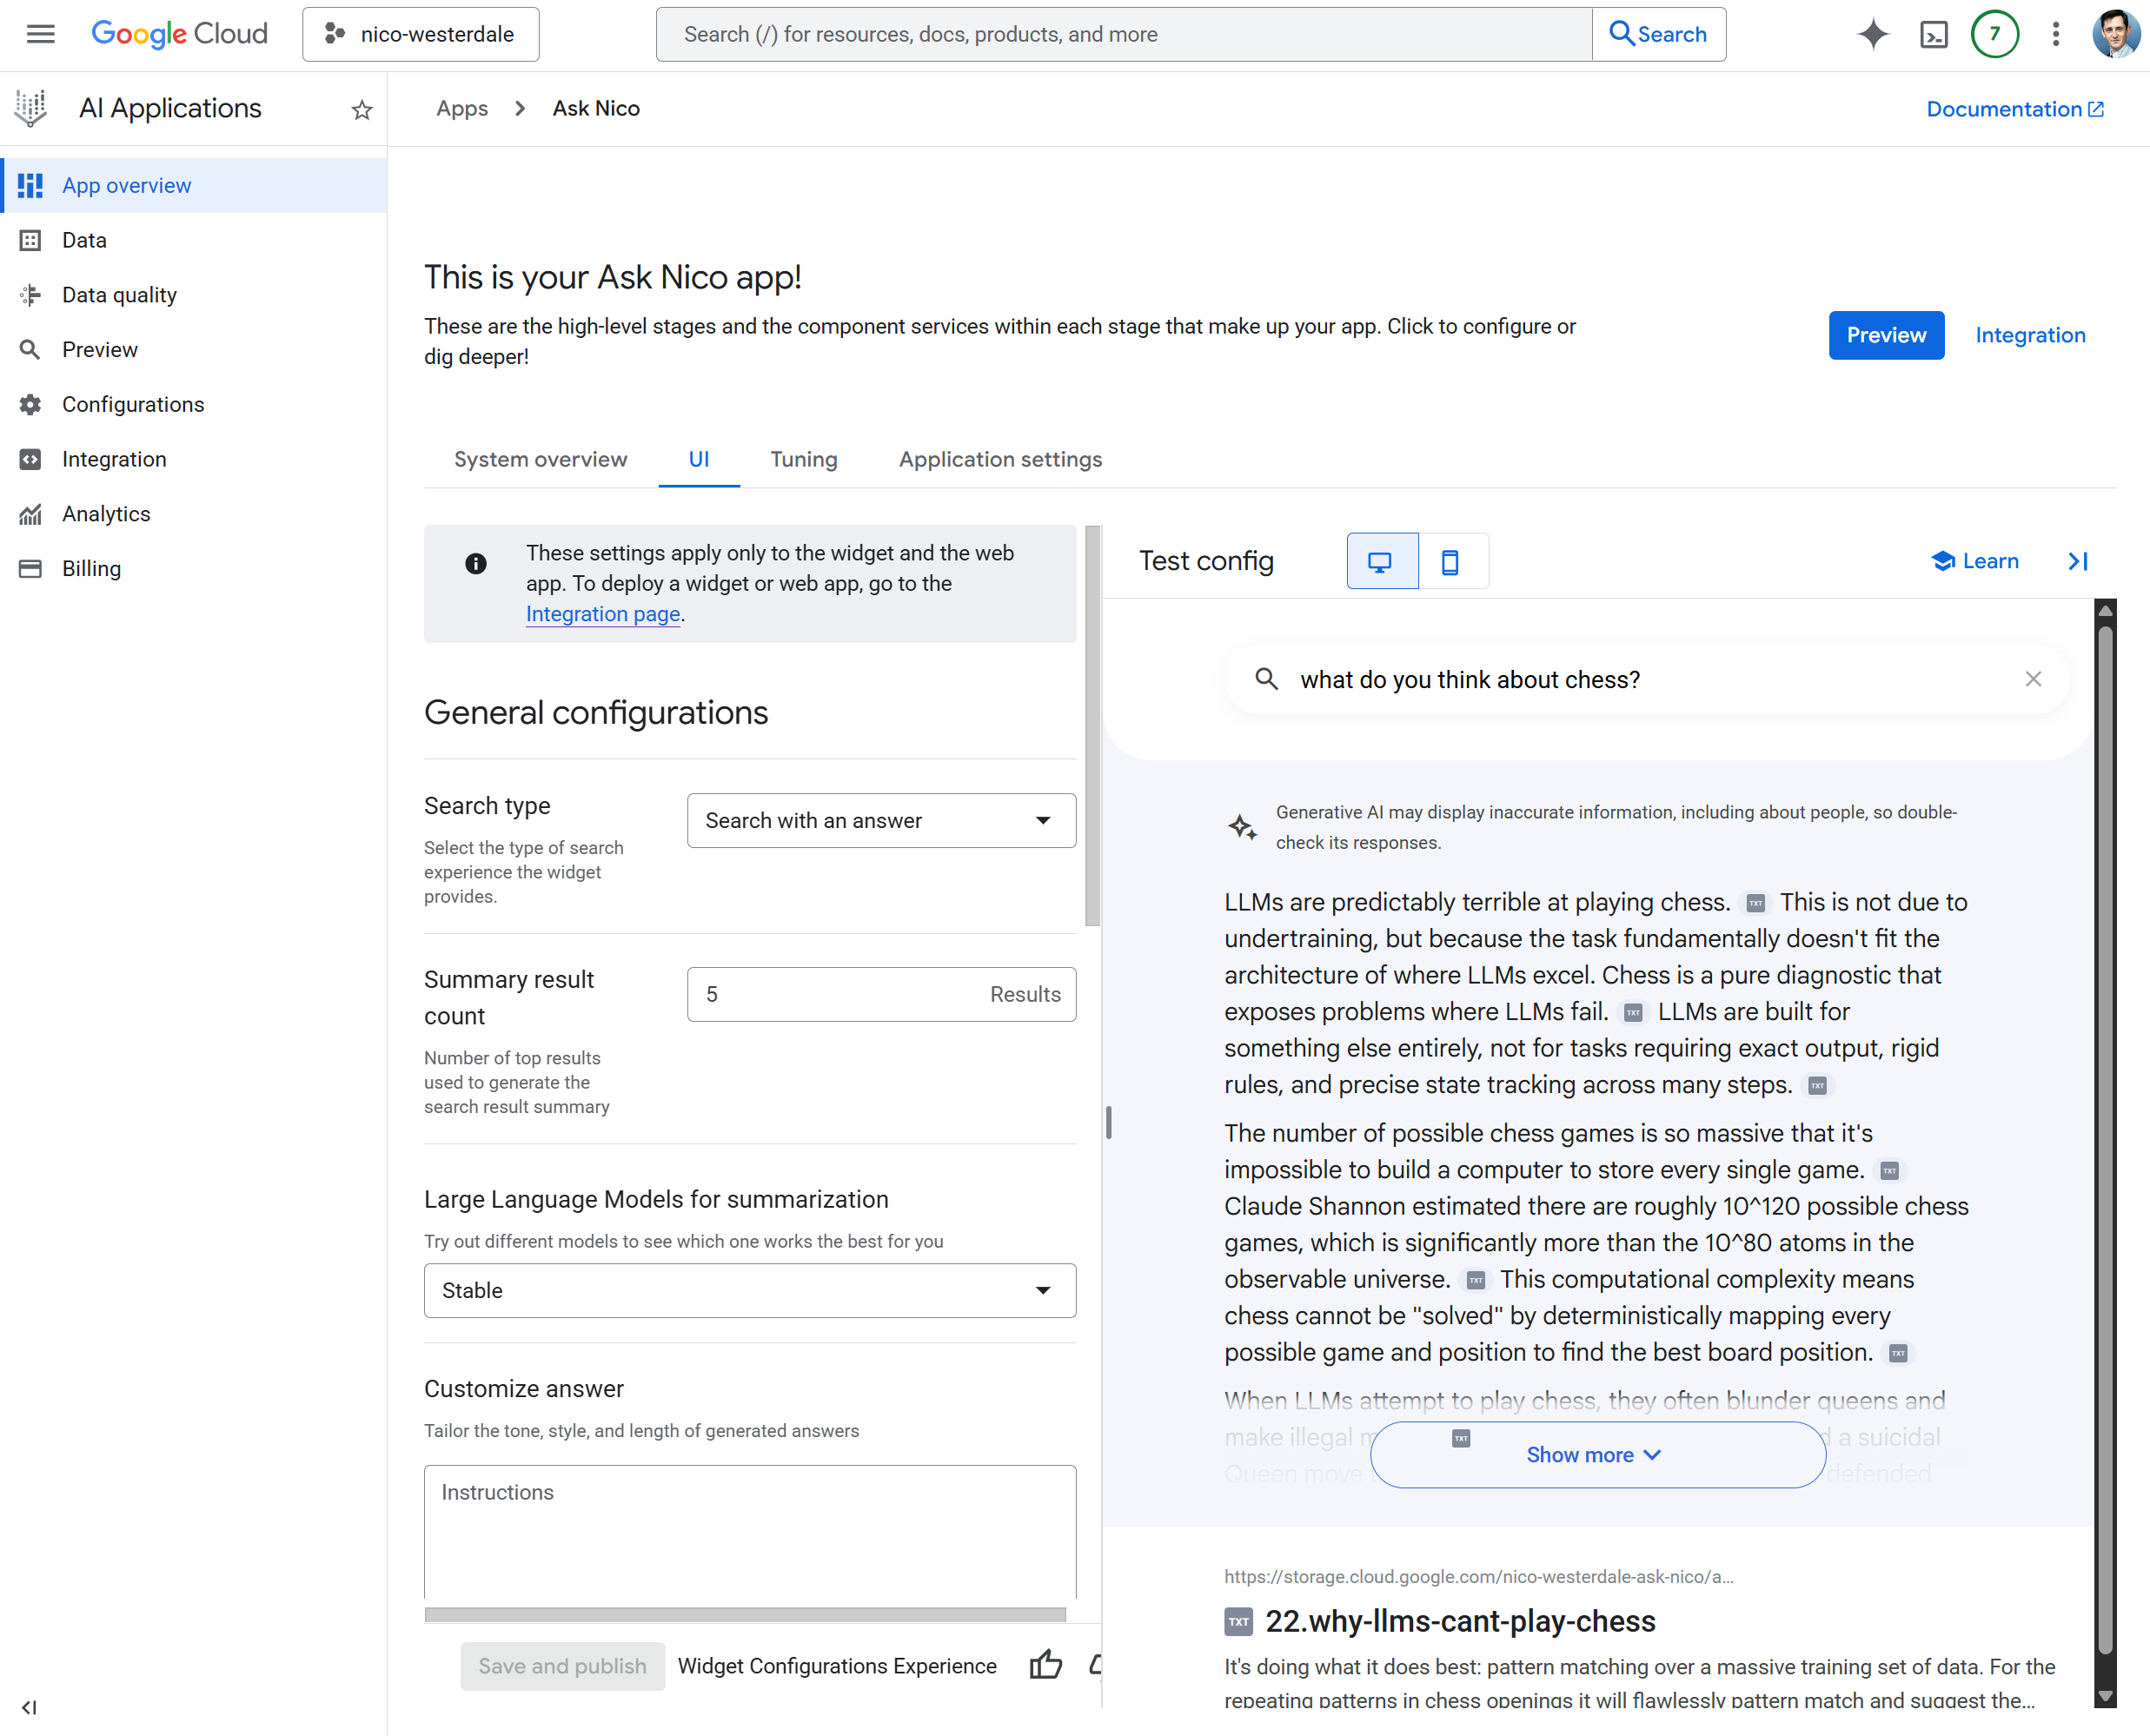The height and width of the screenshot is (1736, 2150).
Task: Switch to the Tuning tab
Action: coord(803,459)
